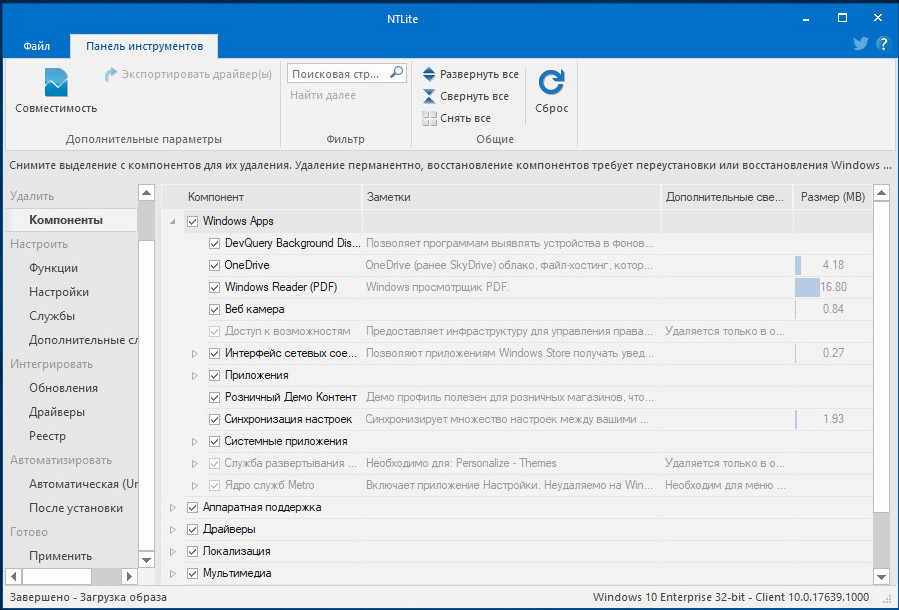Click the Windows 10 Enterprise 32-bit status text
This screenshot has height=610, width=899.
click(731, 597)
